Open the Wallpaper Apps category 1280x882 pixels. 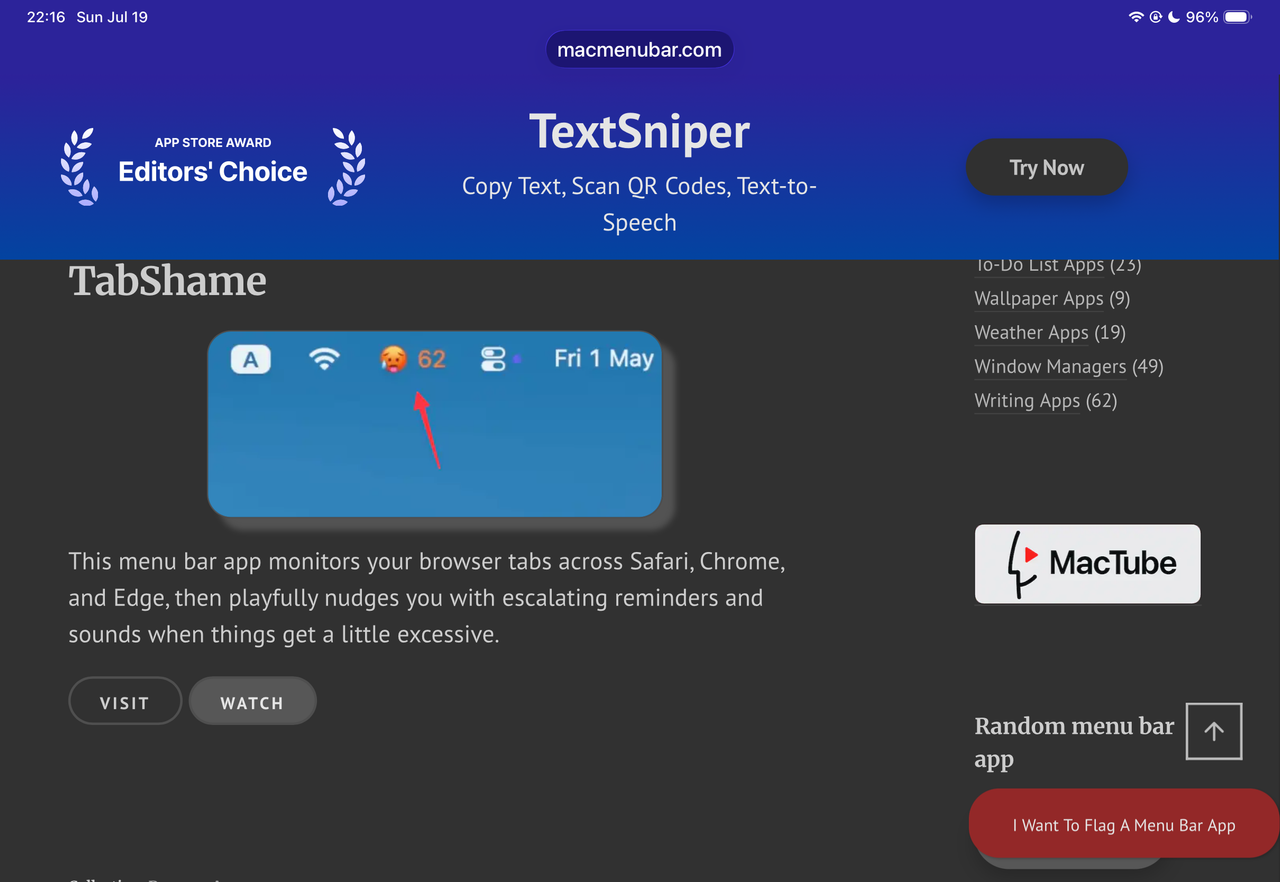[x=1039, y=298]
